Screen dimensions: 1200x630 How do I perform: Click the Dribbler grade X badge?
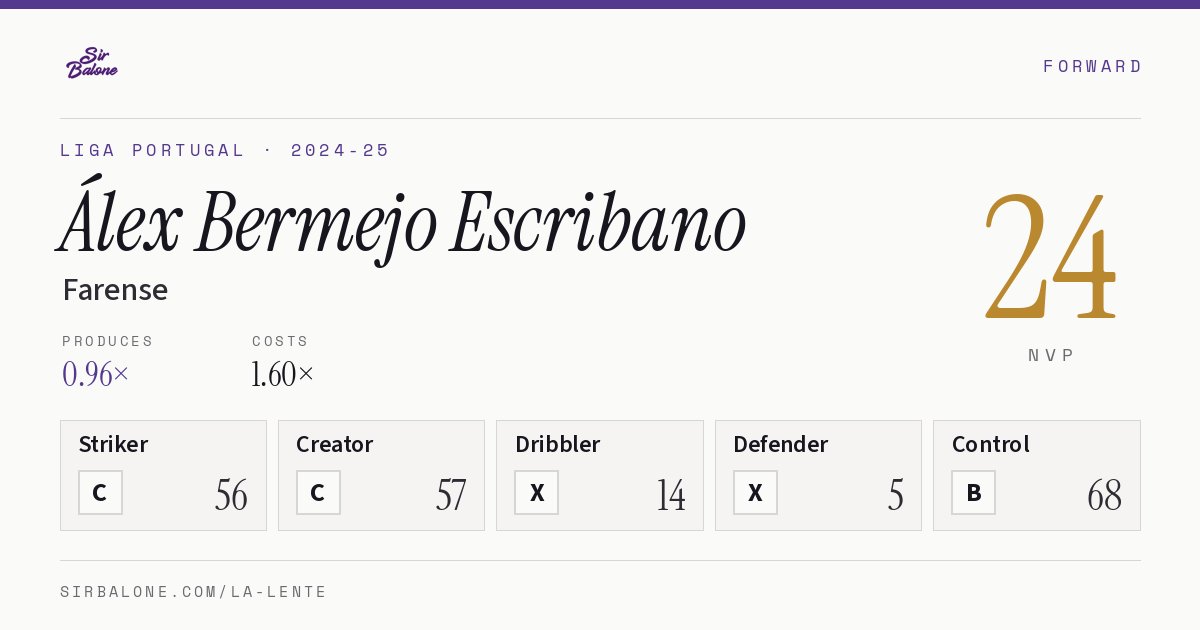[x=537, y=492]
